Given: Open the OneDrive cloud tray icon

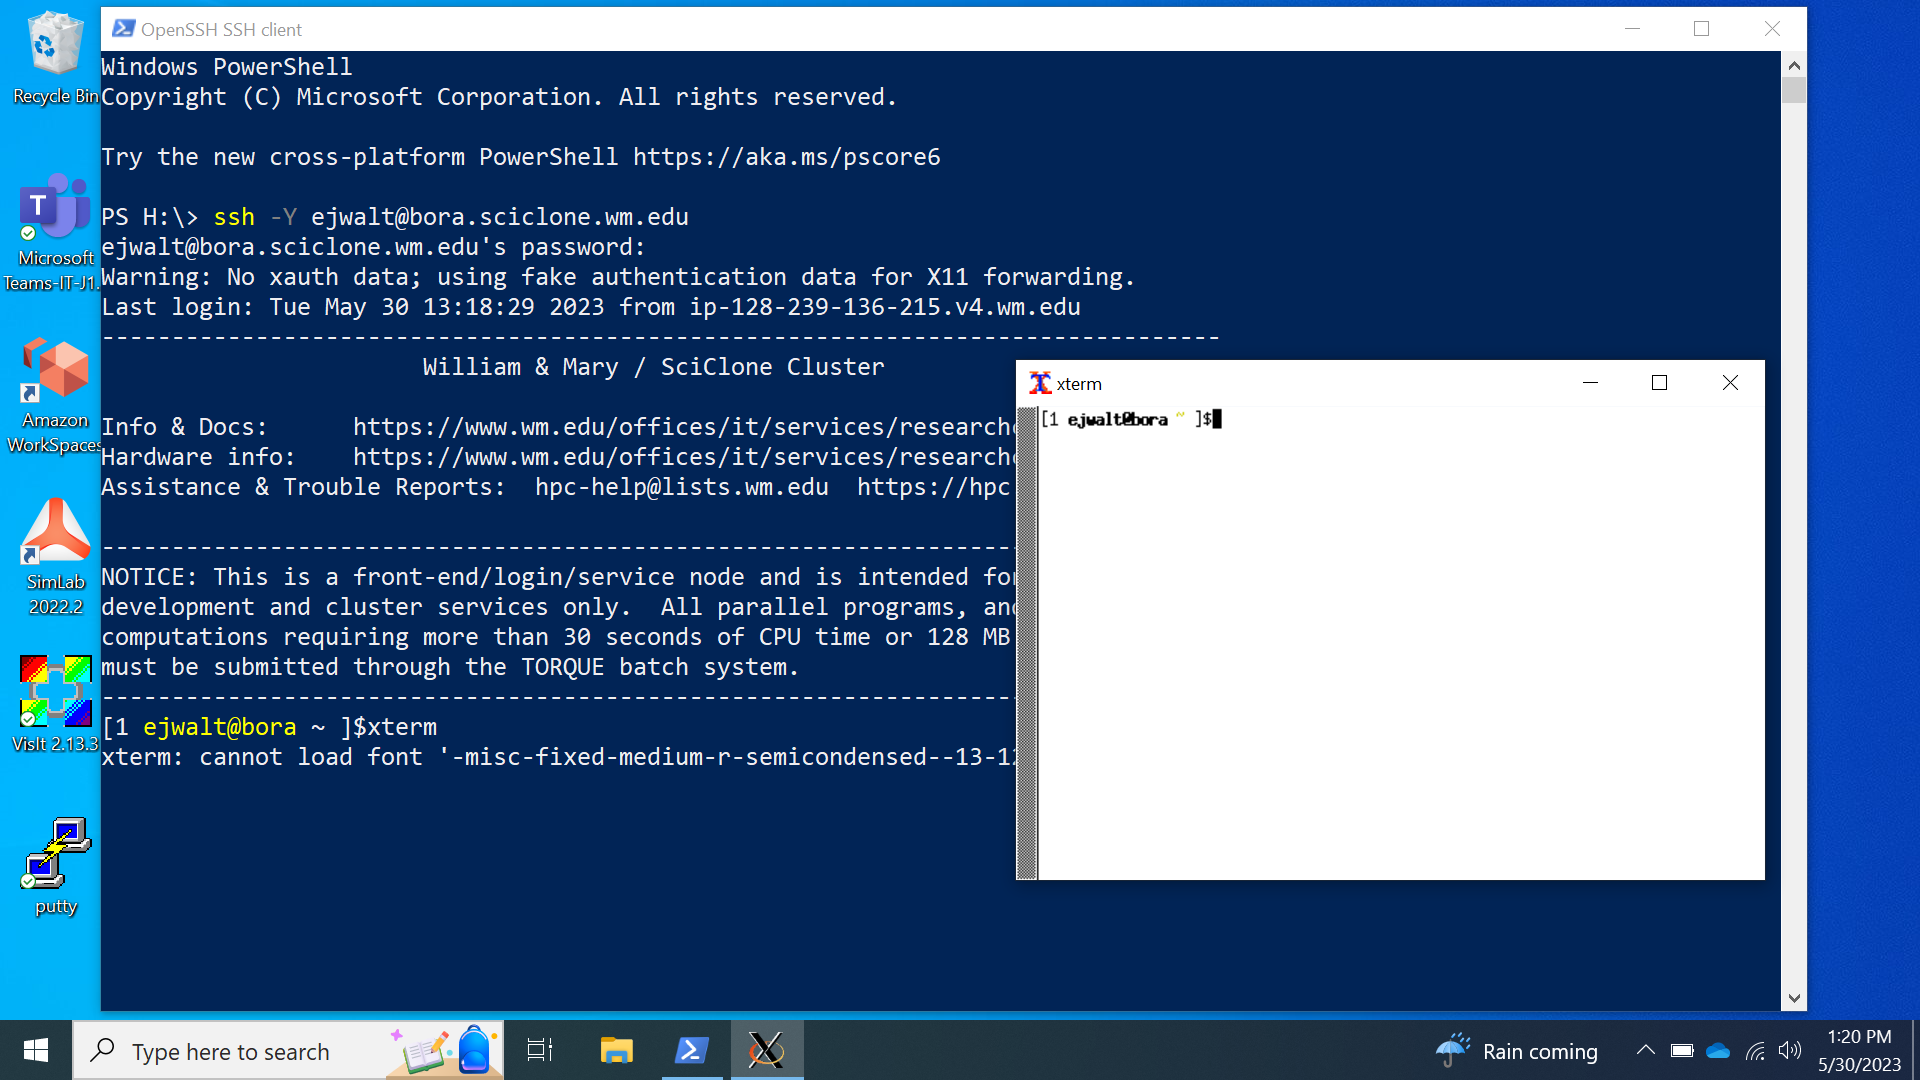Looking at the screenshot, I should coord(1718,1050).
